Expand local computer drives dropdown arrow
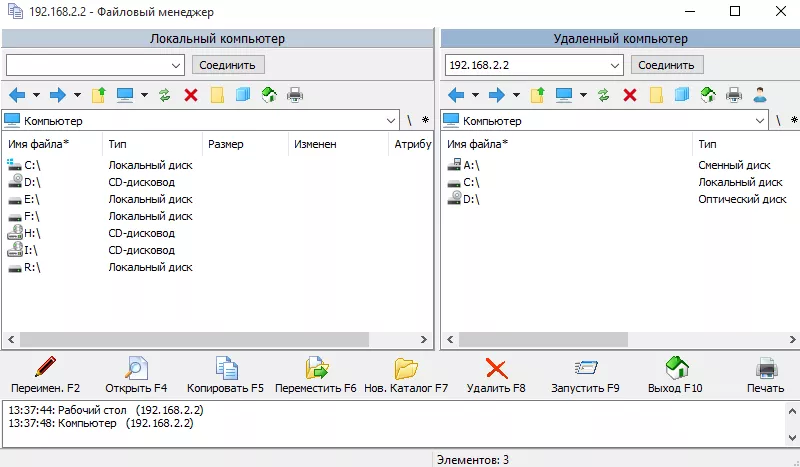800x467 pixels. 144,95
